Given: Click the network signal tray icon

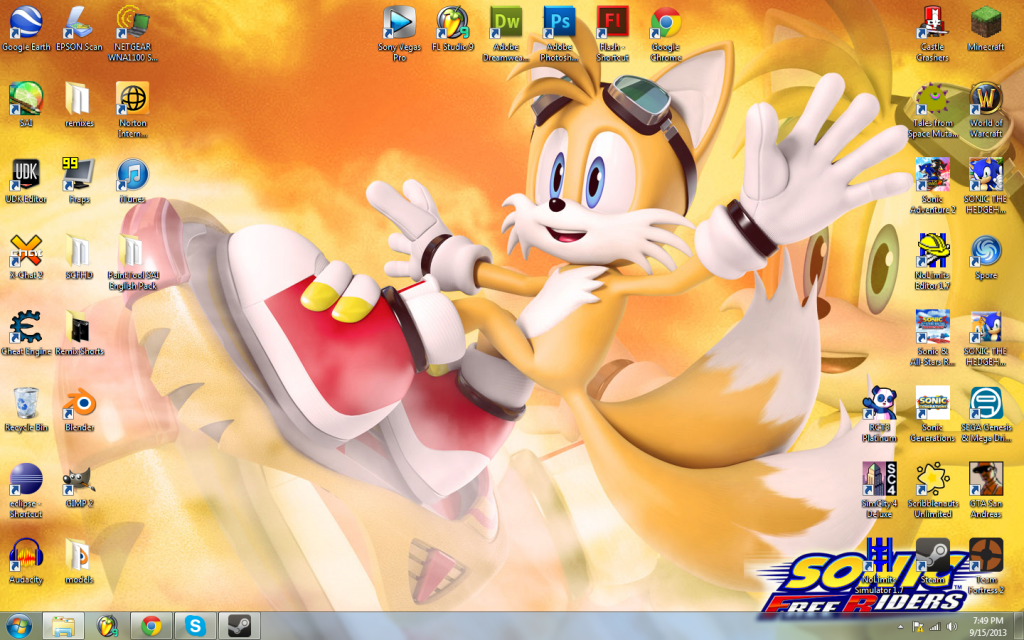Looking at the screenshot, I should [x=935, y=627].
